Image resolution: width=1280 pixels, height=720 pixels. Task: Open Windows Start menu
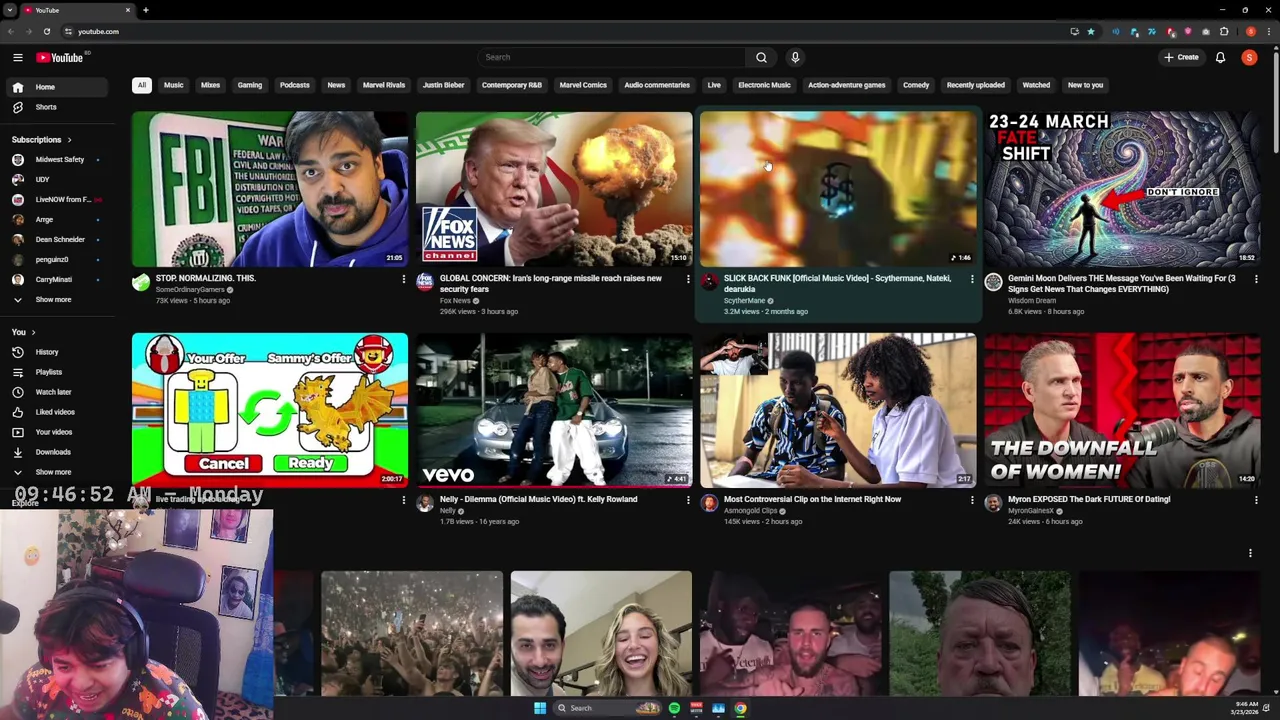[540, 708]
